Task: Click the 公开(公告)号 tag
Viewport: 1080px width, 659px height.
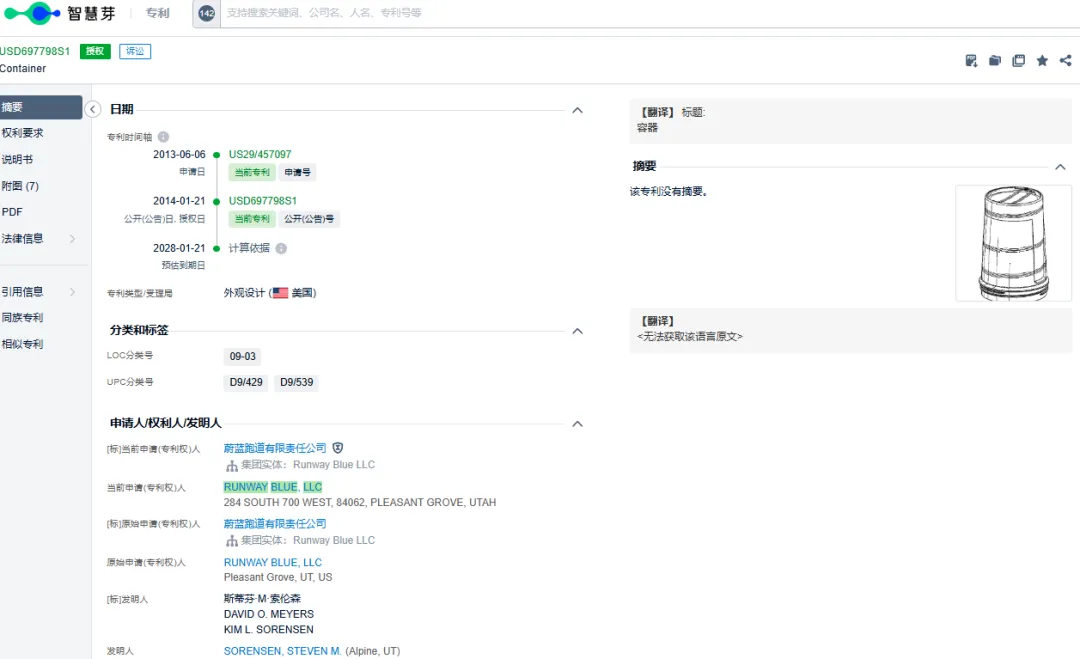Action: pos(309,219)
